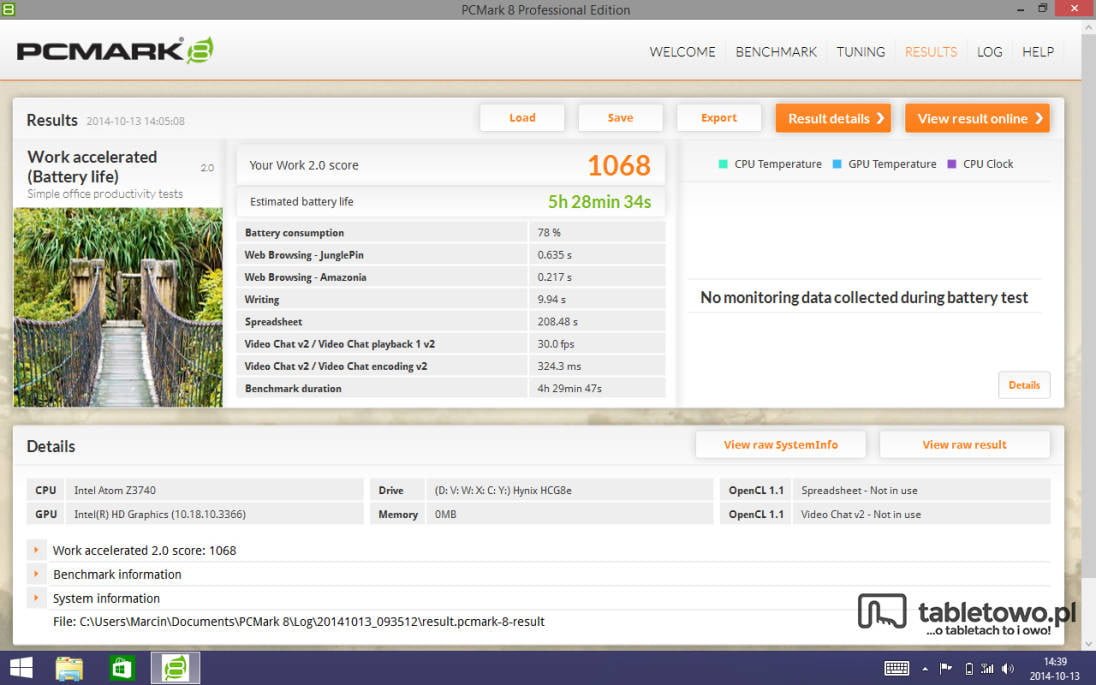
Task: Click View result online
Action: (977, 118)
